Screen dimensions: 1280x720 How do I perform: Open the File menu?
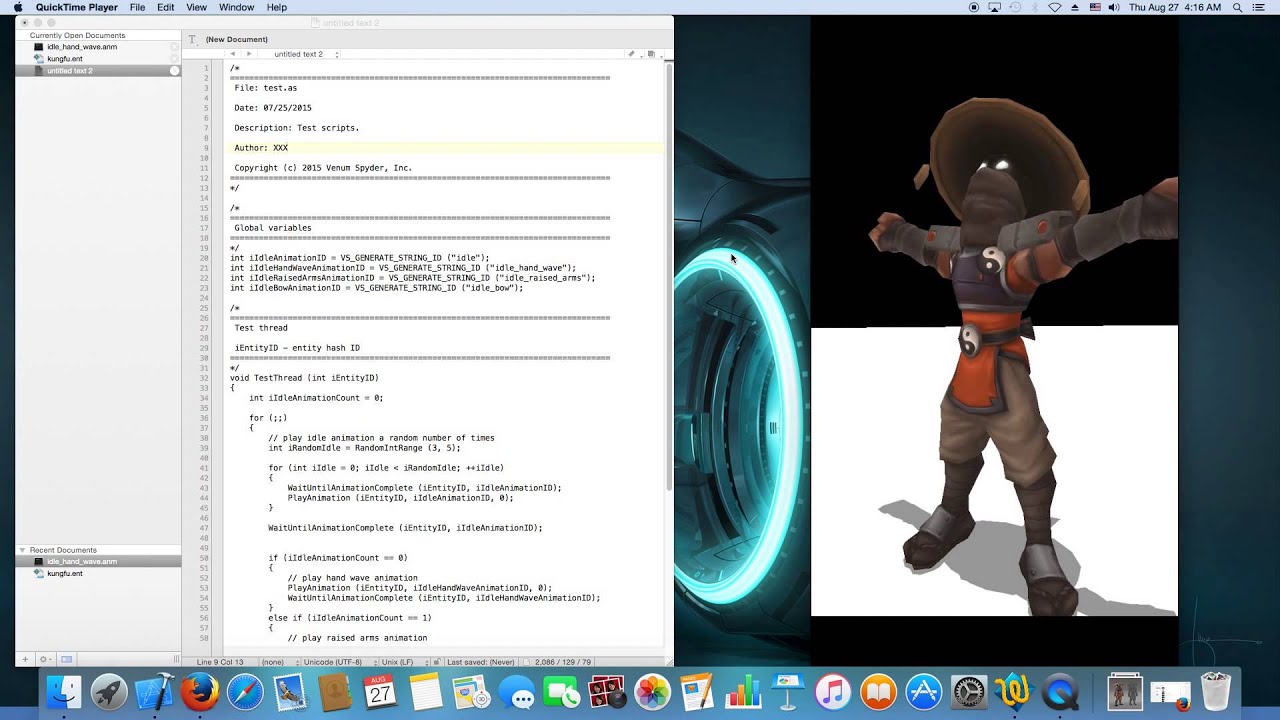137,7
